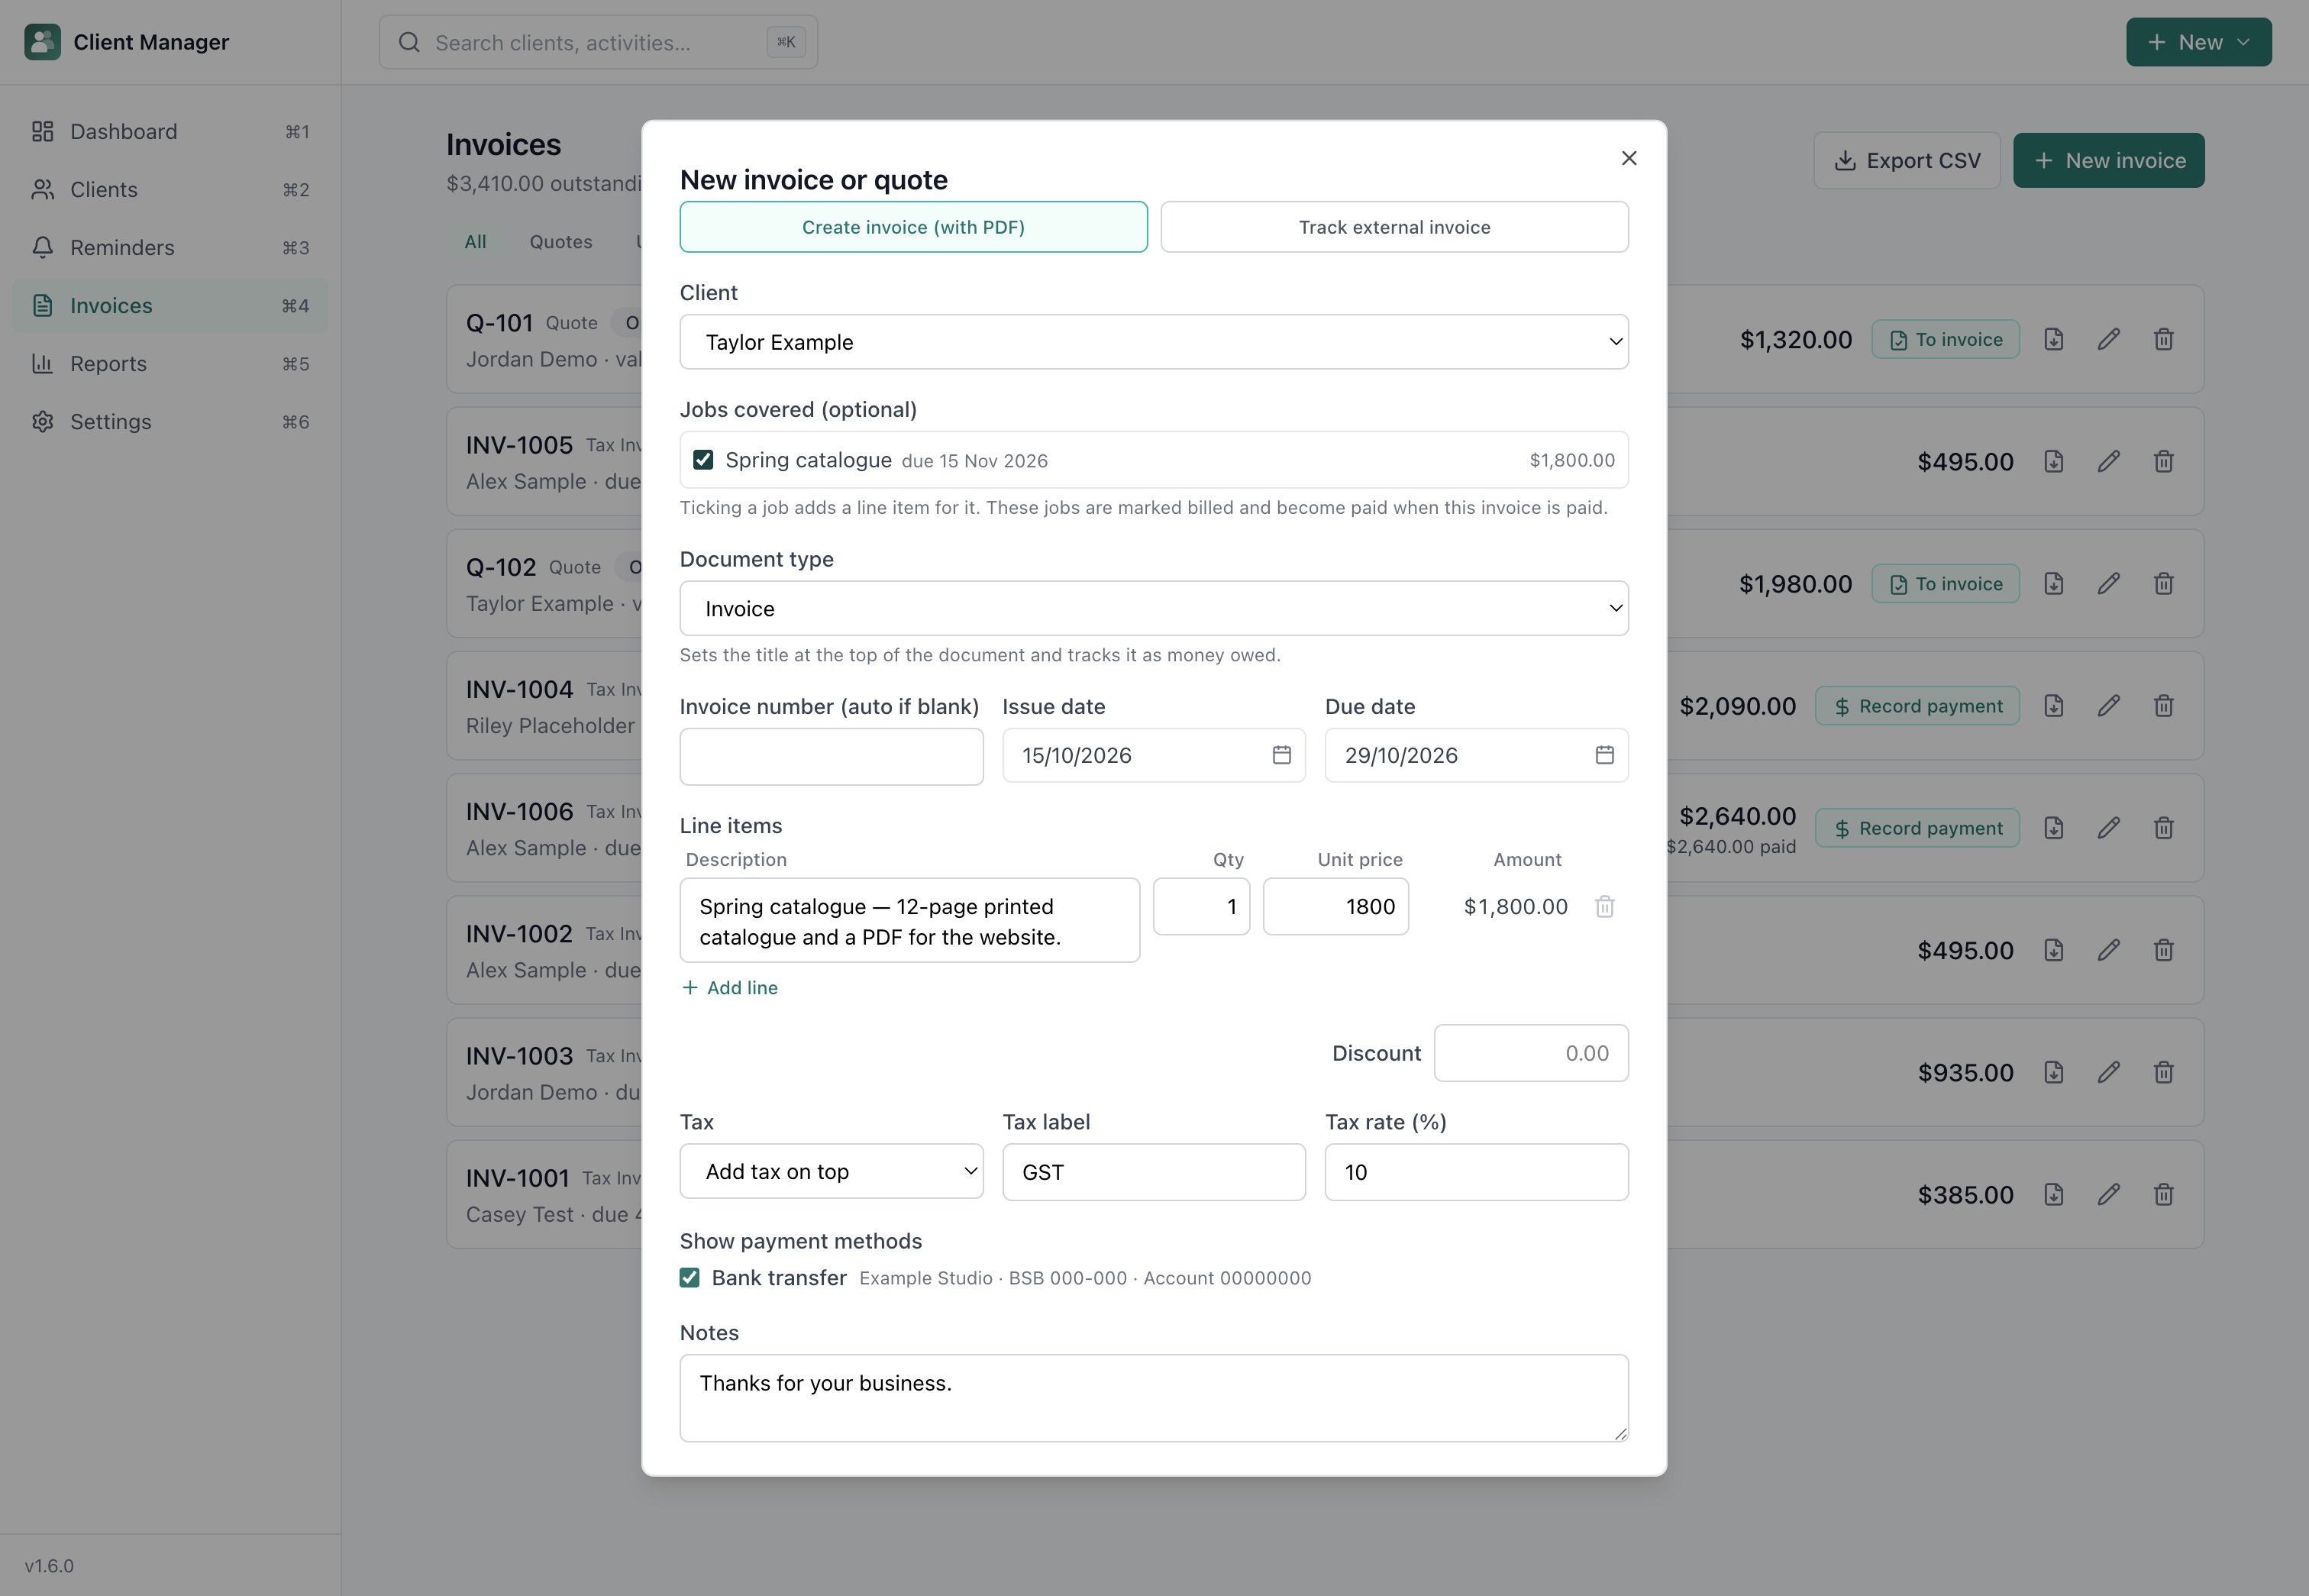Download PDF for INV-1003
This screenshot has height=1596, width=2309.
click(2053, 1073)
